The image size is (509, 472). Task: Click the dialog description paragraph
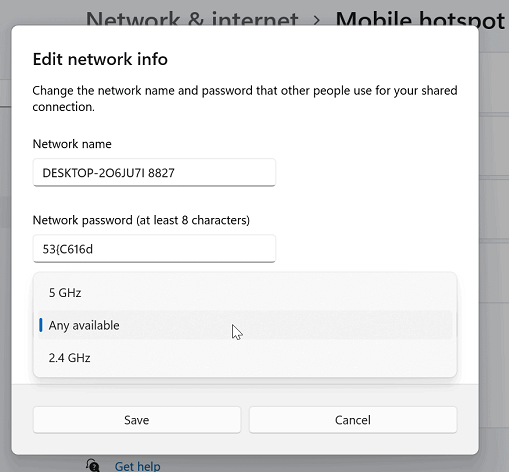click(245, 99)
